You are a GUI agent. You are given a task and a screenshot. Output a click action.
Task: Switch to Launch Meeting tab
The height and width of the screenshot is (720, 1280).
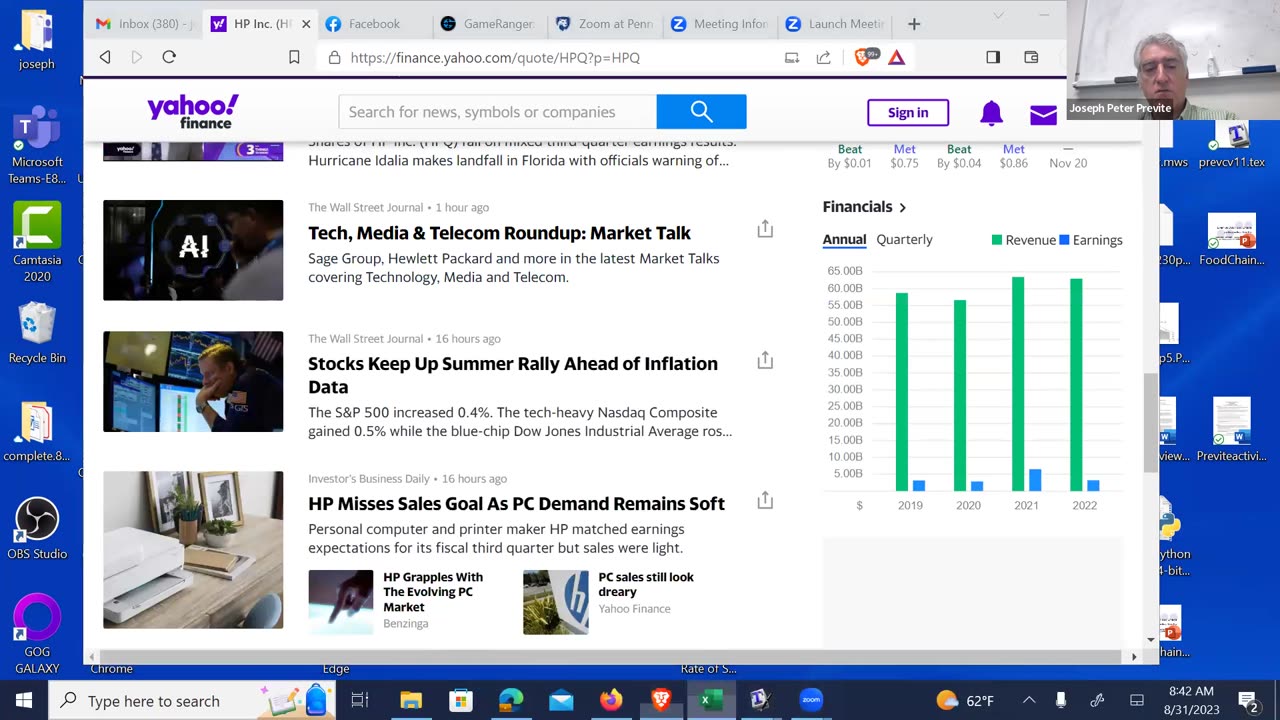click(x=834, y=24)
